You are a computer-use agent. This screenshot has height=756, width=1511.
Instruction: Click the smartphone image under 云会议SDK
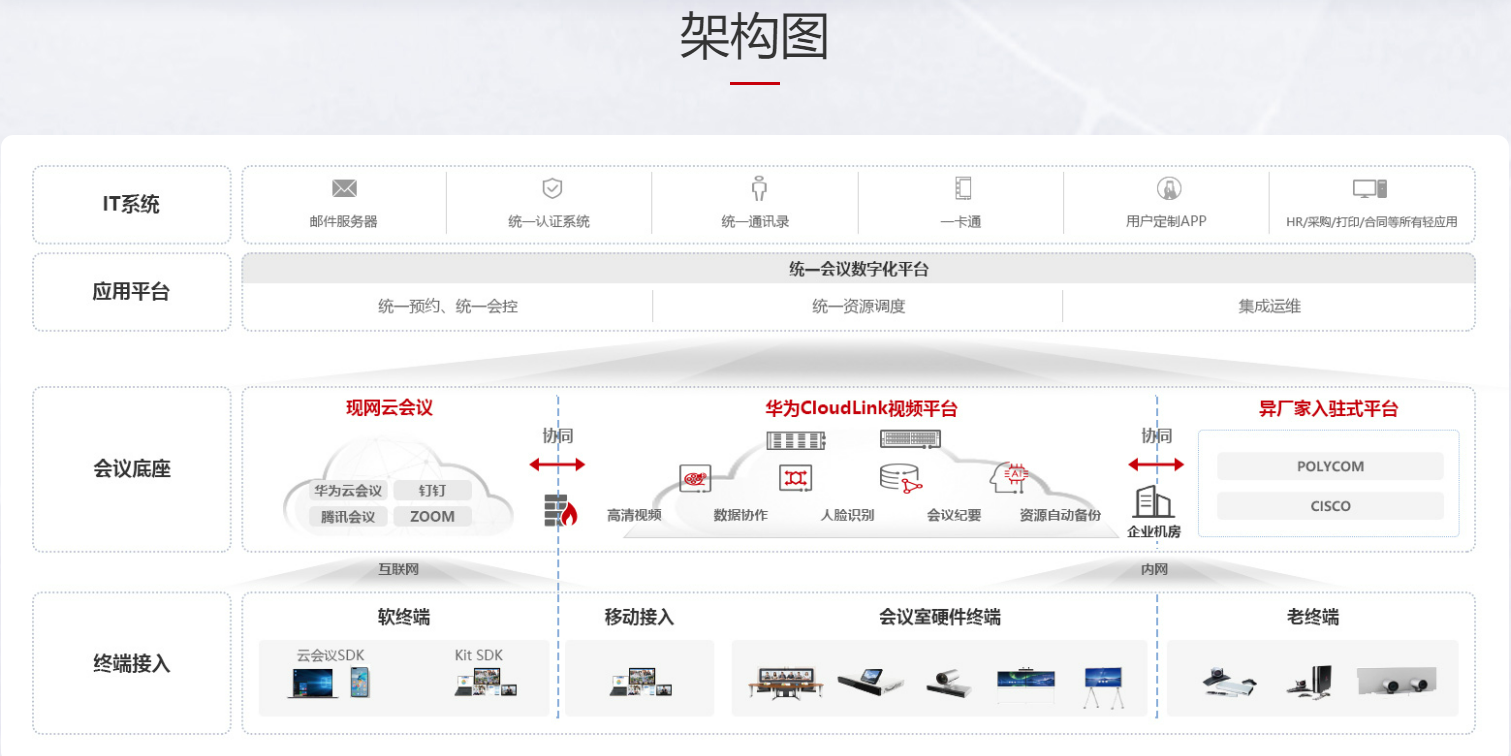[360, 682]
